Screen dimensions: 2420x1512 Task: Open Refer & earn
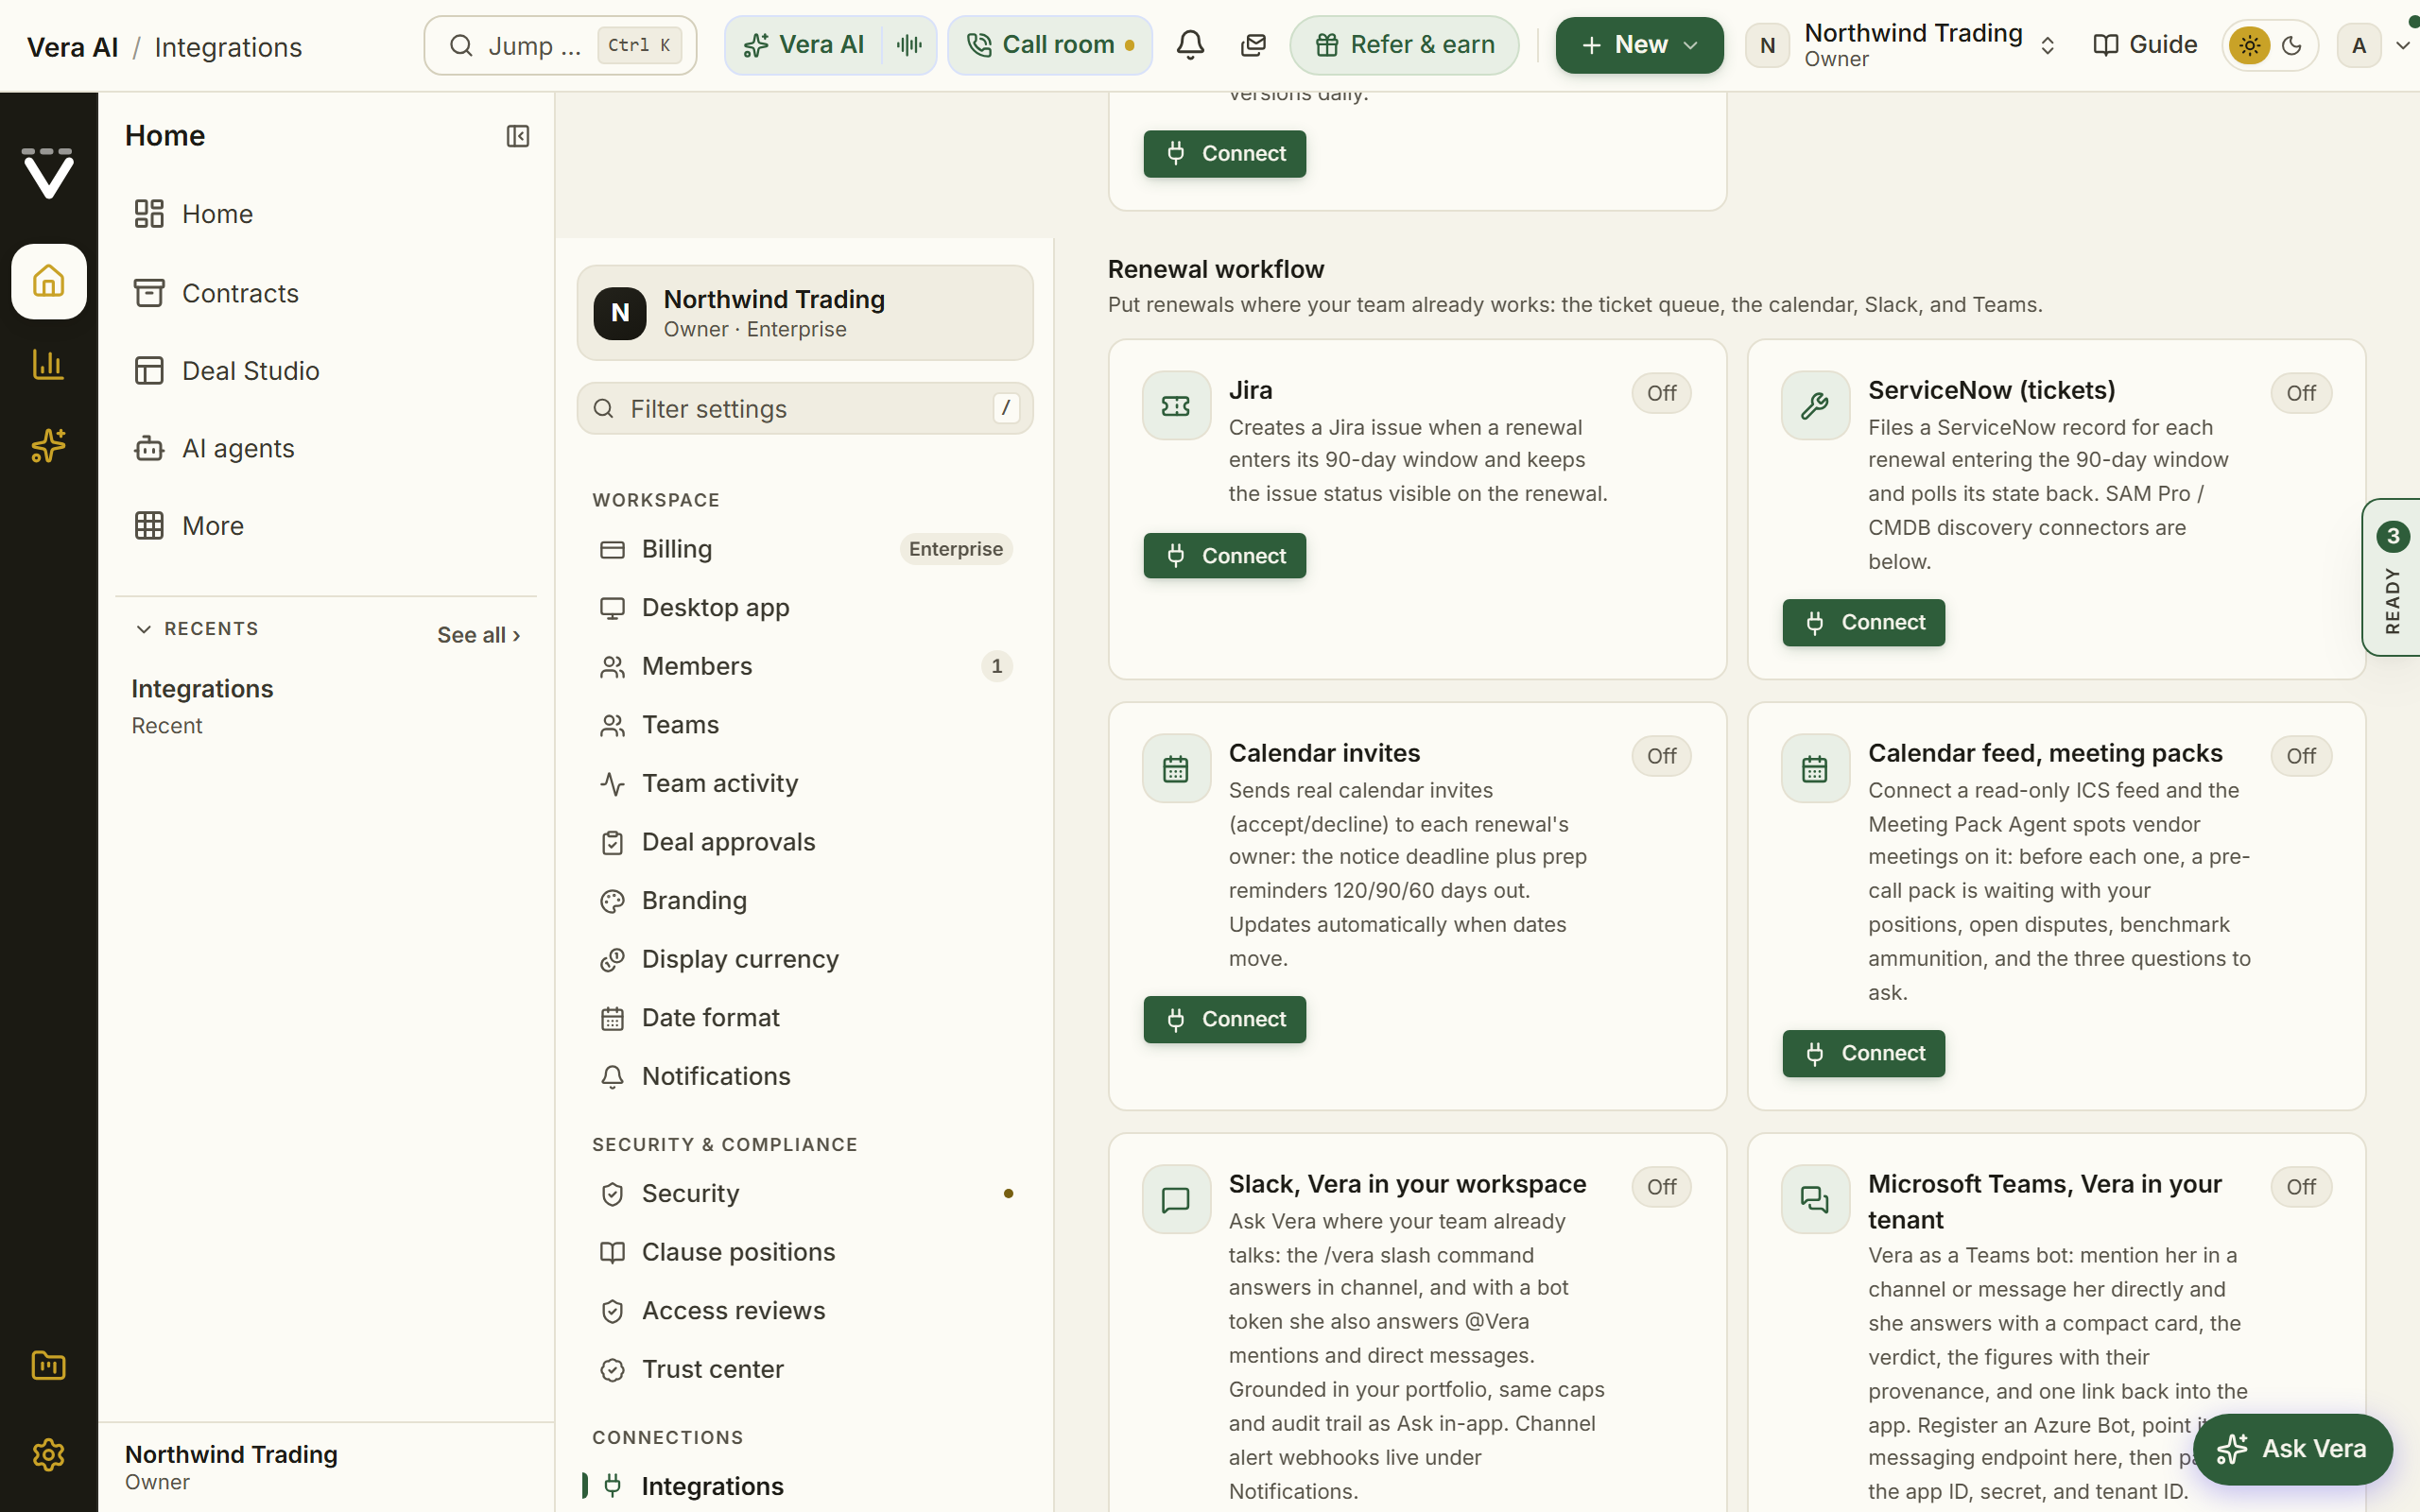point(1404,45)
